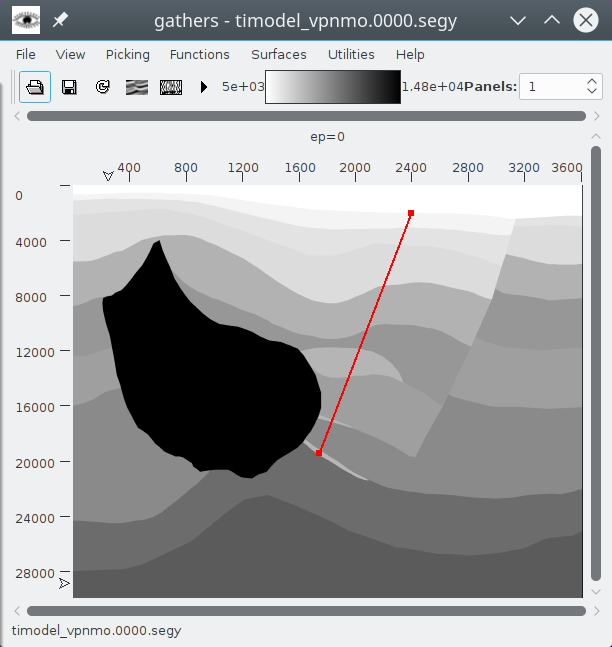Image resolution: width=612 pixels, height=647 pixels.
Task: Click the open file printer-like icon
Action: click(35, 87)
